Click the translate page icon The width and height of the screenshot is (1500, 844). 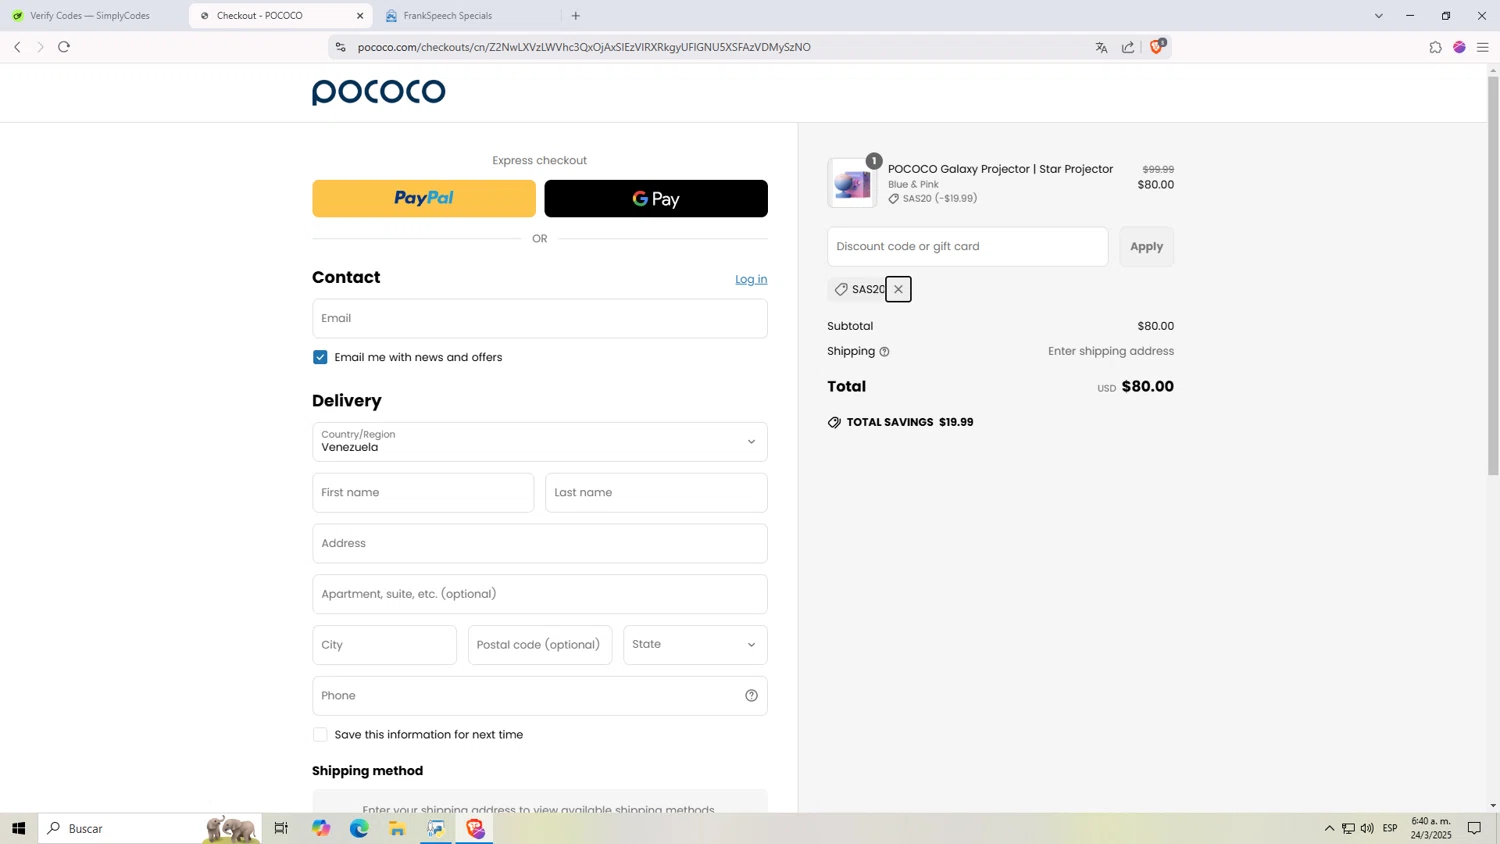pos(1101,47)
